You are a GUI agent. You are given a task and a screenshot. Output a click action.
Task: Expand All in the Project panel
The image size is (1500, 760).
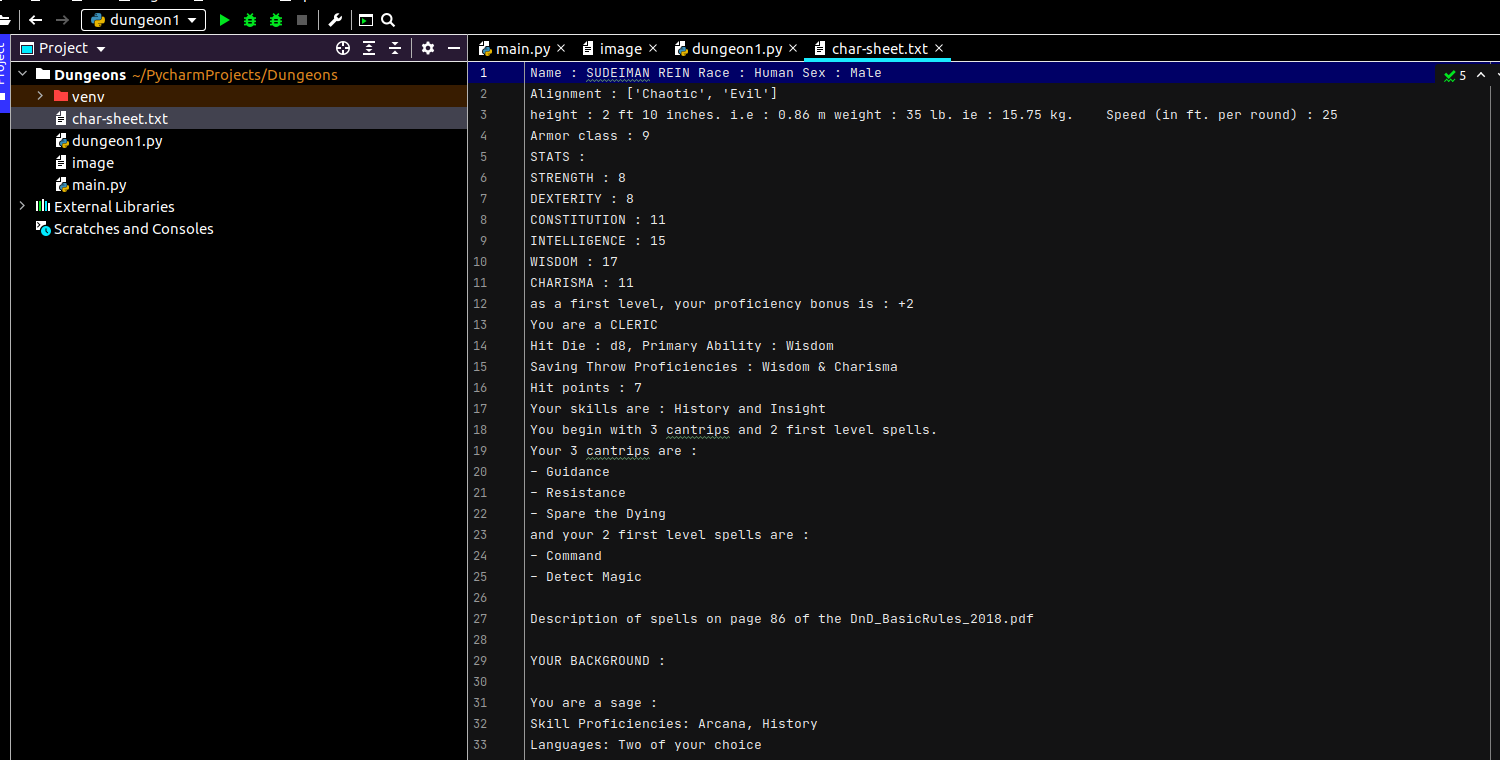pos(369,48)
